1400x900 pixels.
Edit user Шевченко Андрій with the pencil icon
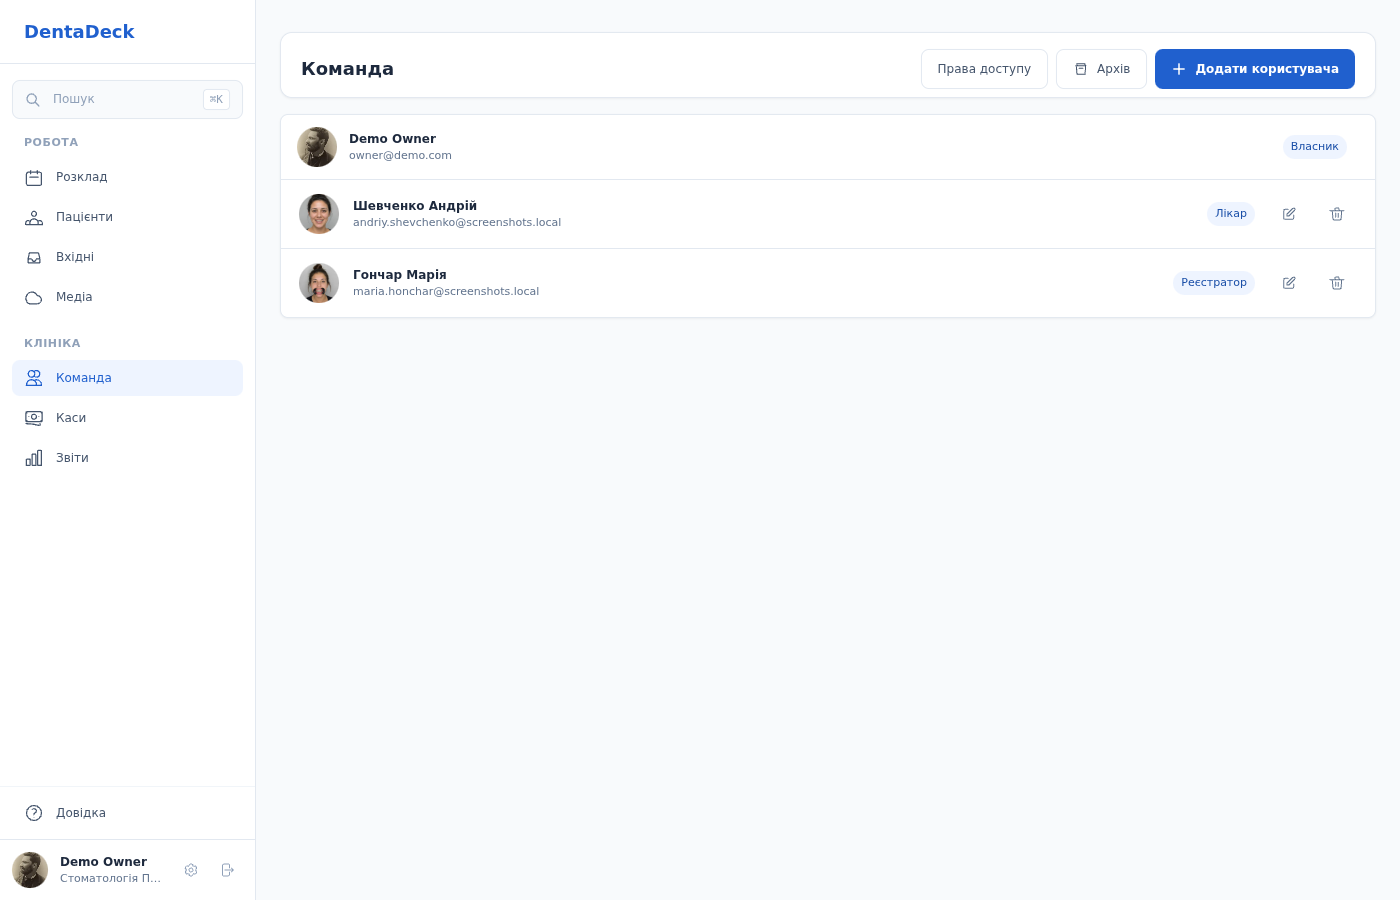pos(1289,214)
